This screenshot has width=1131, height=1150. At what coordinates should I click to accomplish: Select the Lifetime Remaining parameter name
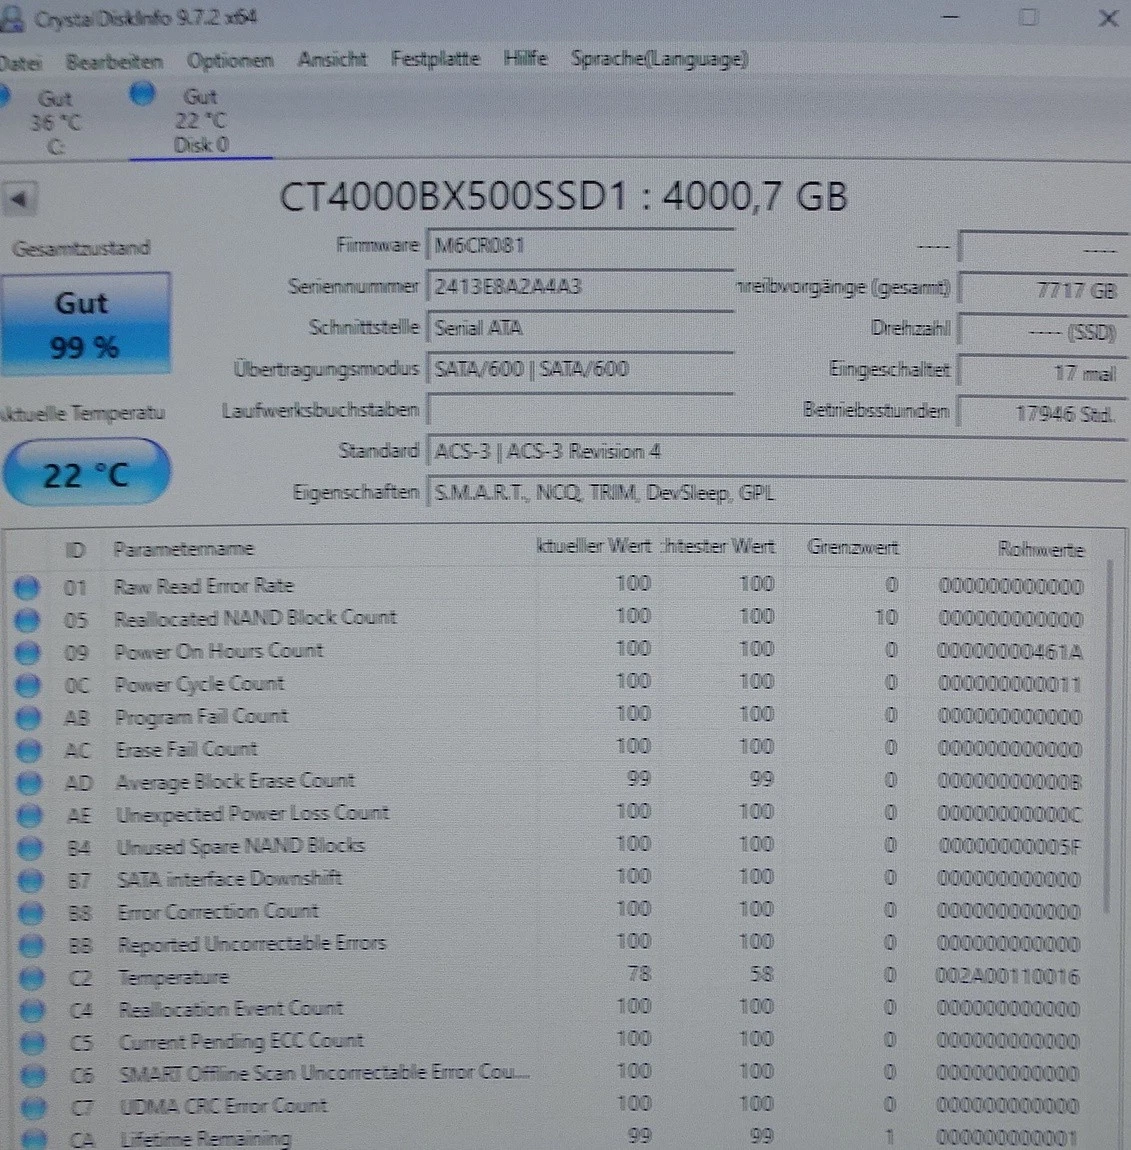[x=205, y=1139]
